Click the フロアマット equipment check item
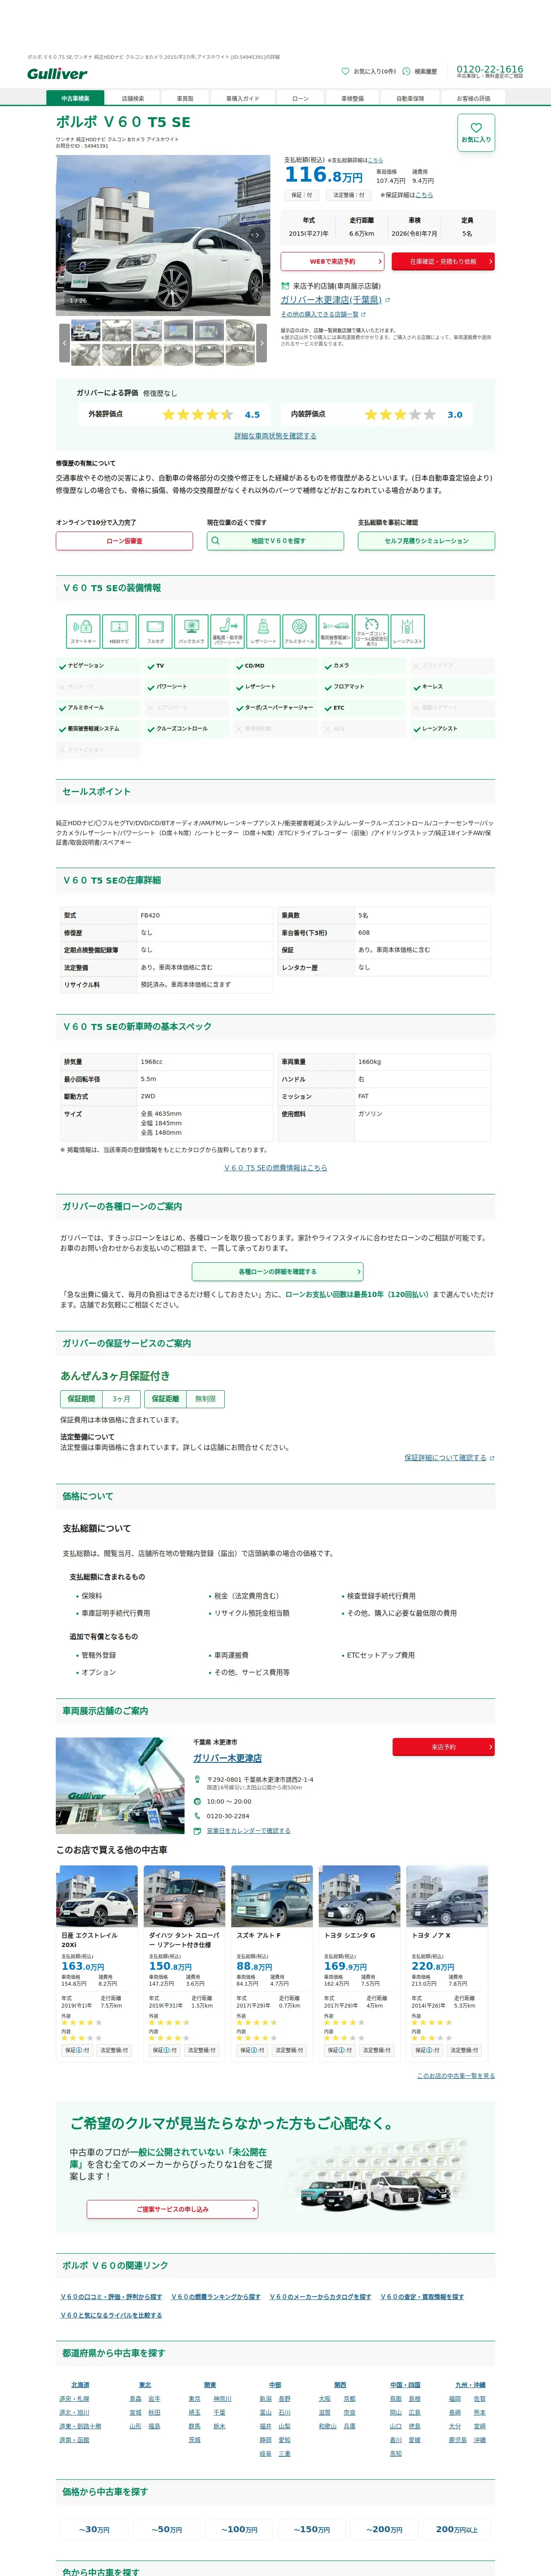Screen dimensions: 551x2576 pyautogui.click(x=364, y=687)
